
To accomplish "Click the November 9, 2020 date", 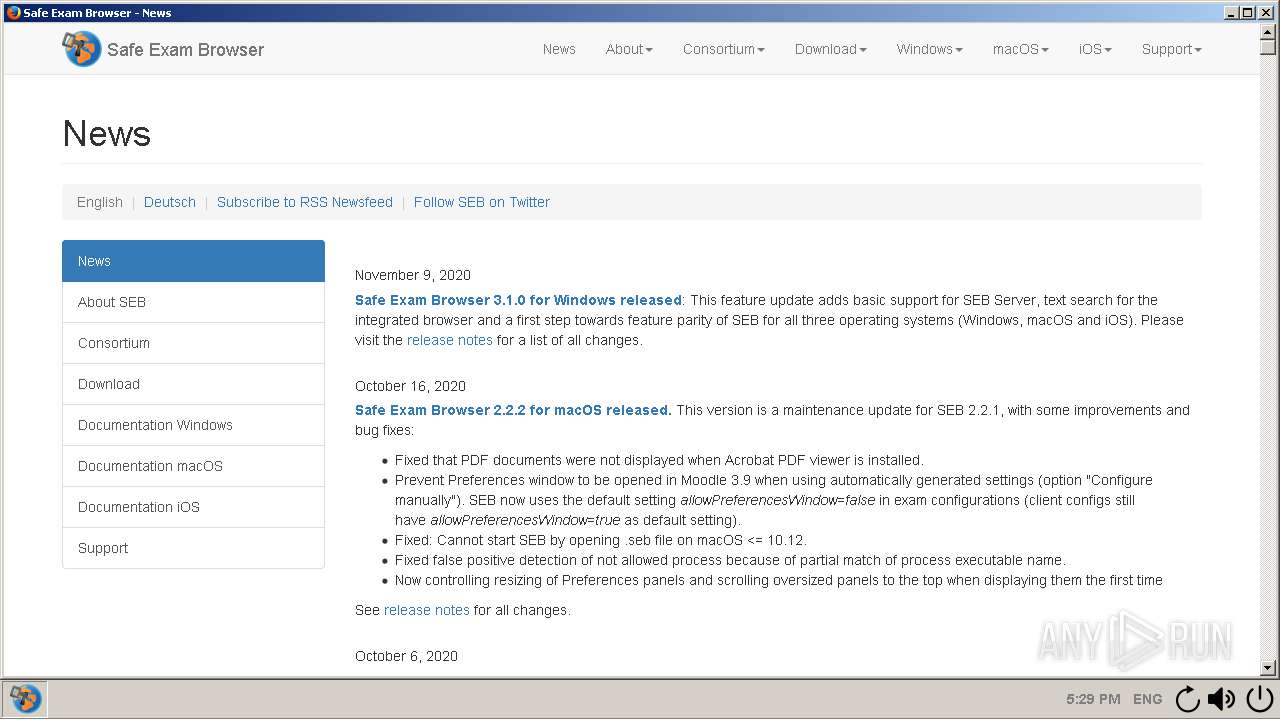I will 413,275.
